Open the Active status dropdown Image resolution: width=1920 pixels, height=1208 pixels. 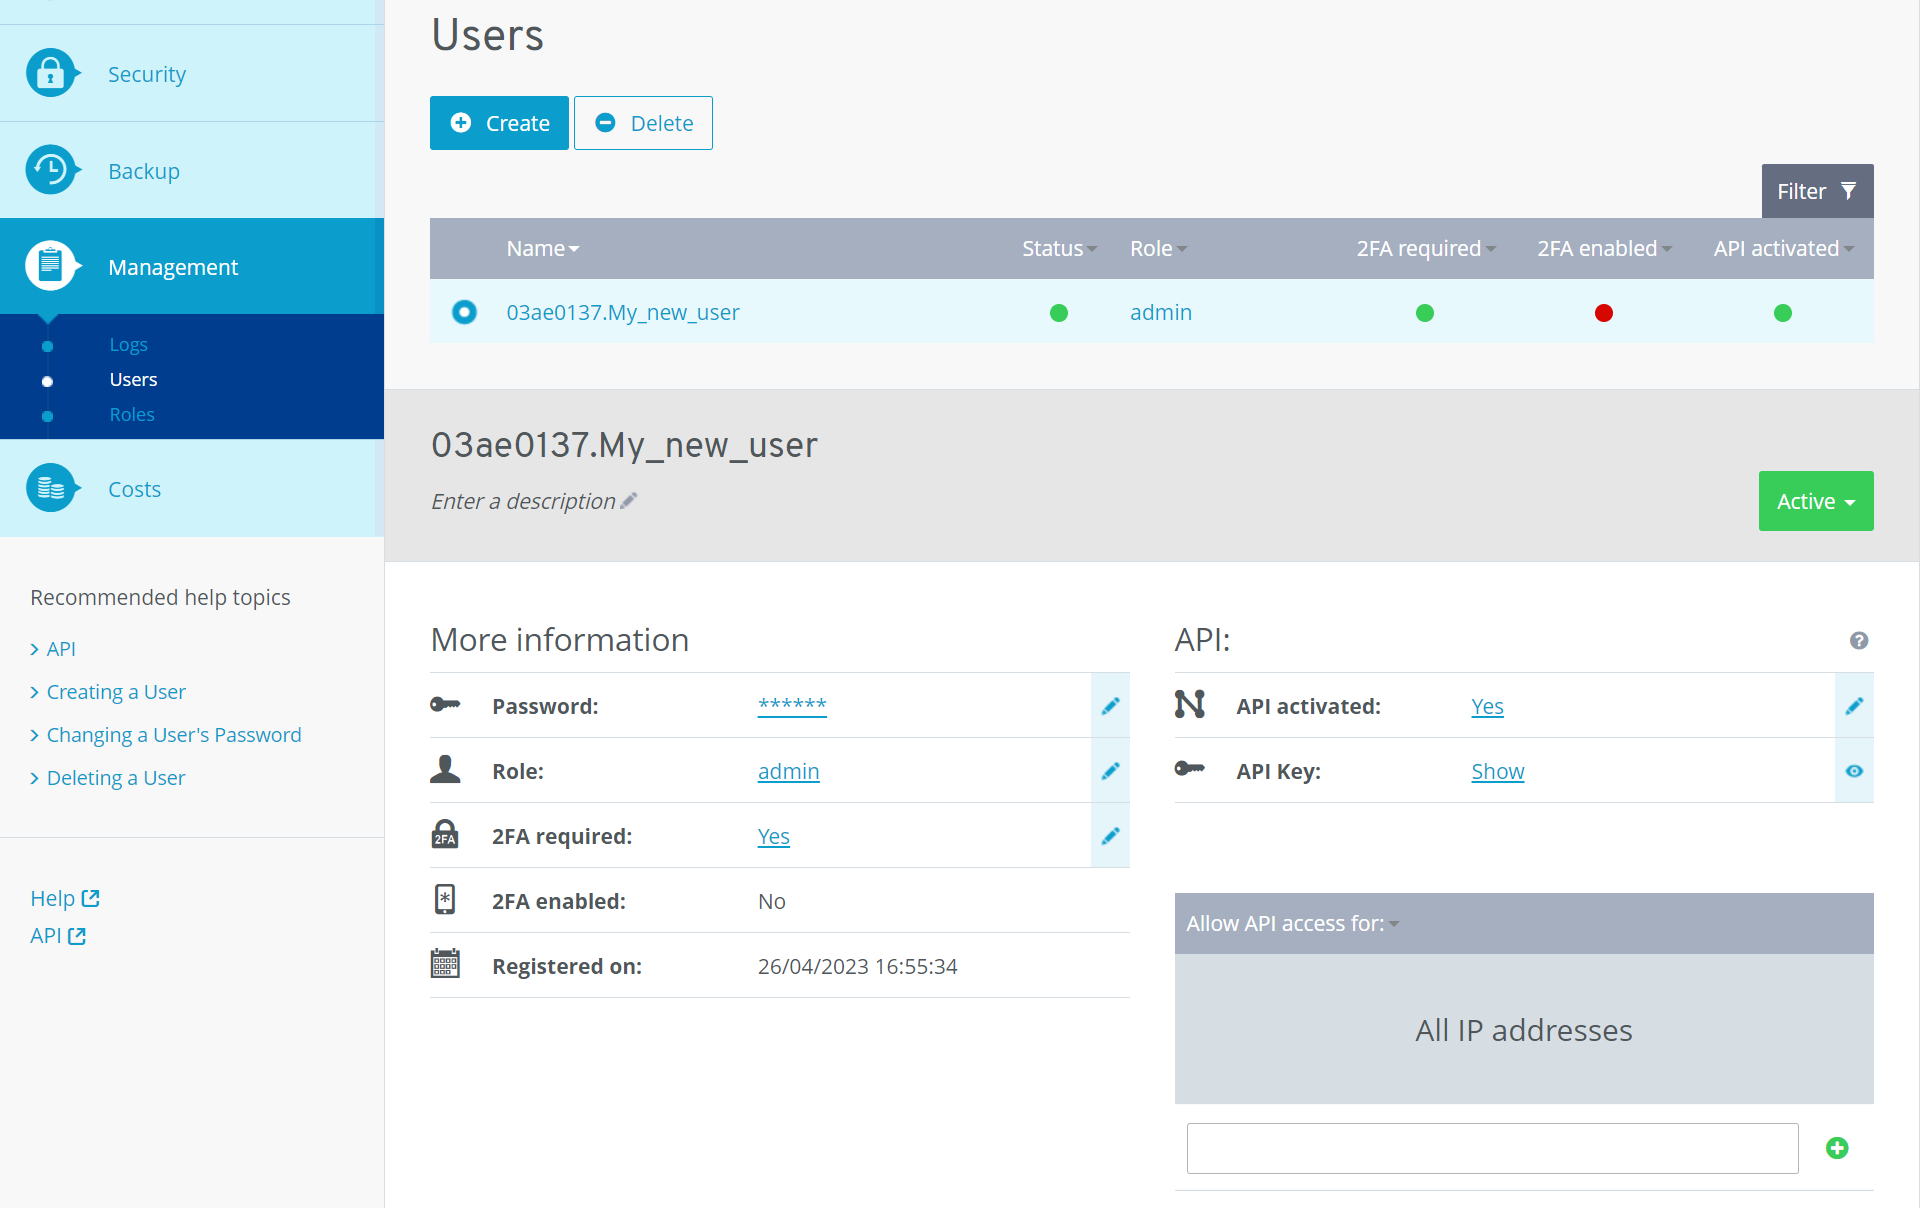click(1815, 501)
